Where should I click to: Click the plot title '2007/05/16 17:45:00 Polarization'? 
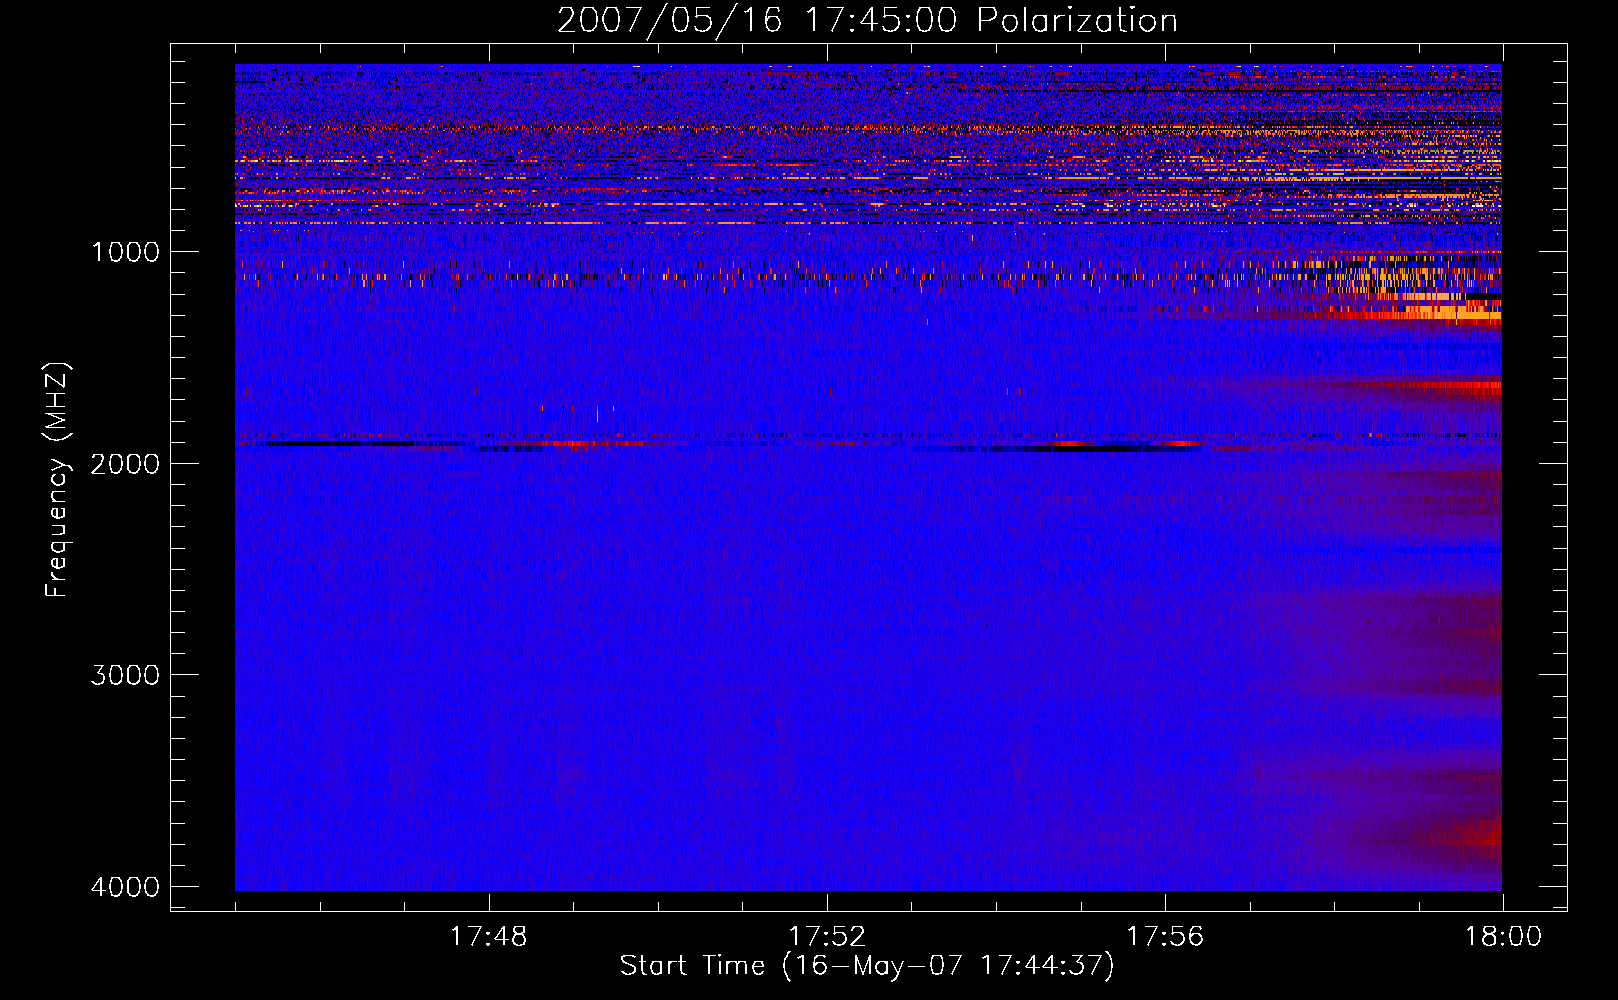(x=867, y=20)
